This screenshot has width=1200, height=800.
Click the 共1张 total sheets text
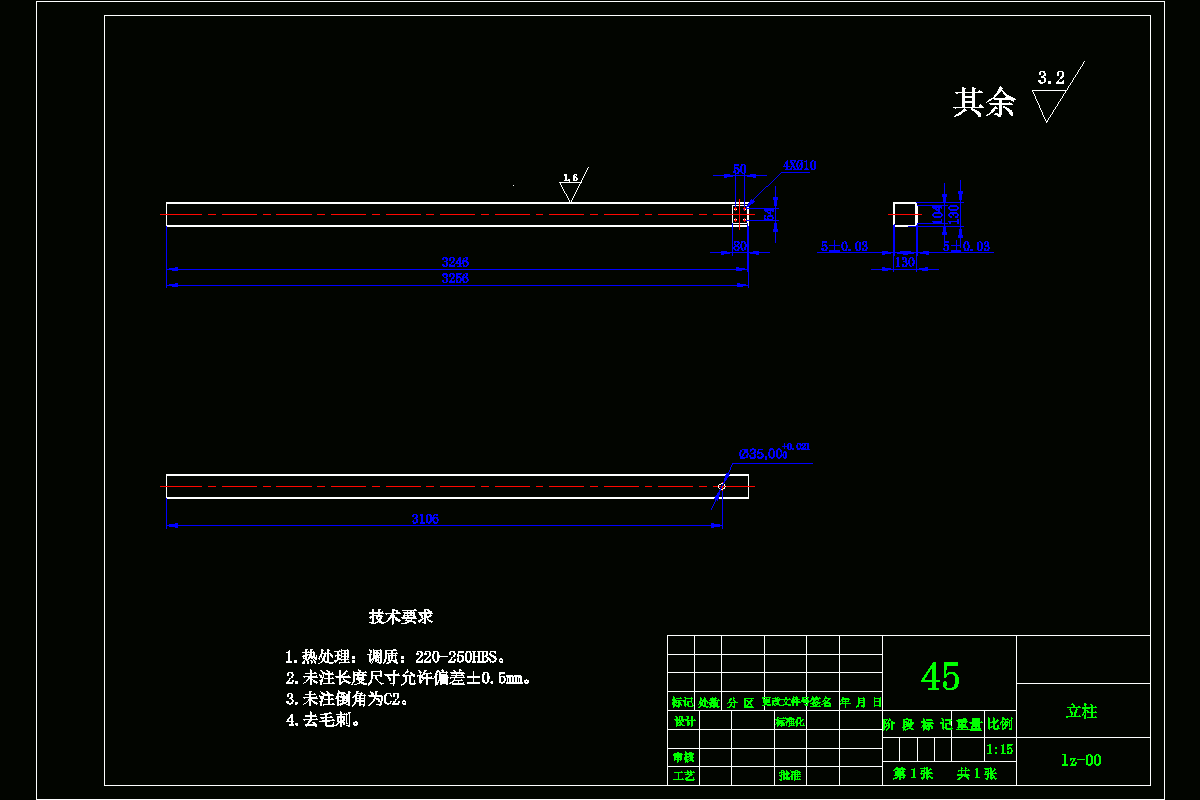coord(977,774)
